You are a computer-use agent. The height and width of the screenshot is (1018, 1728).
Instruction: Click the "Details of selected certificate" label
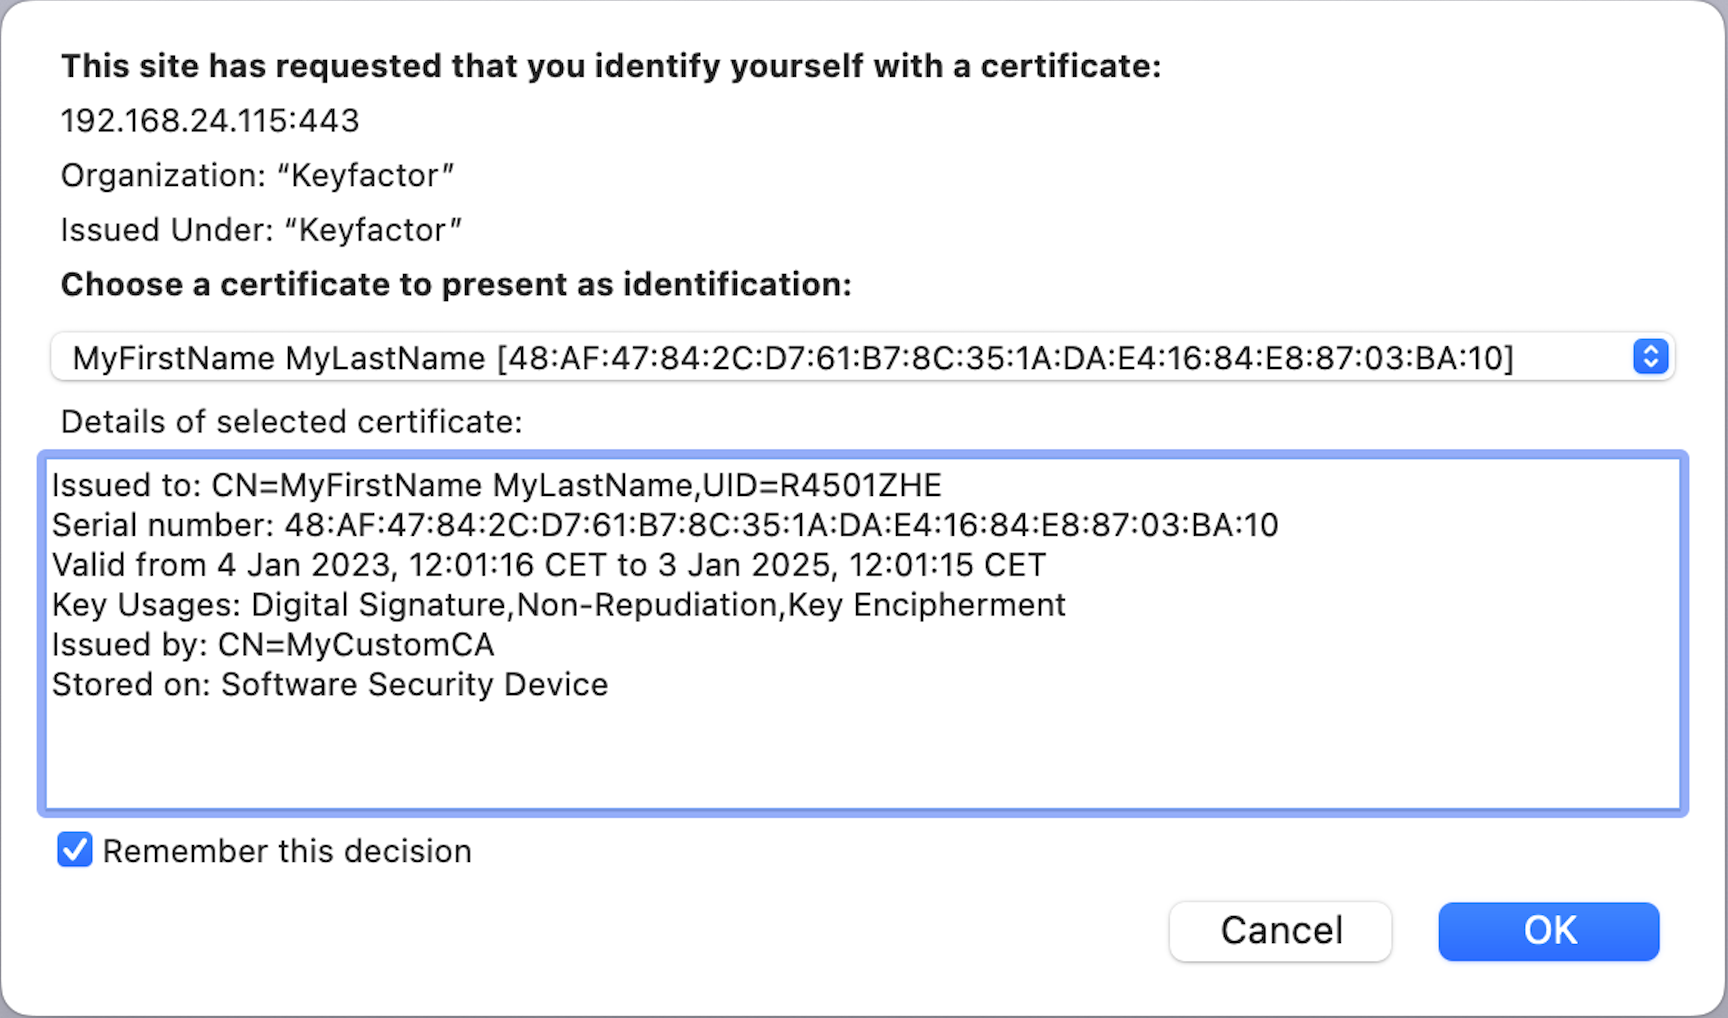291,422
